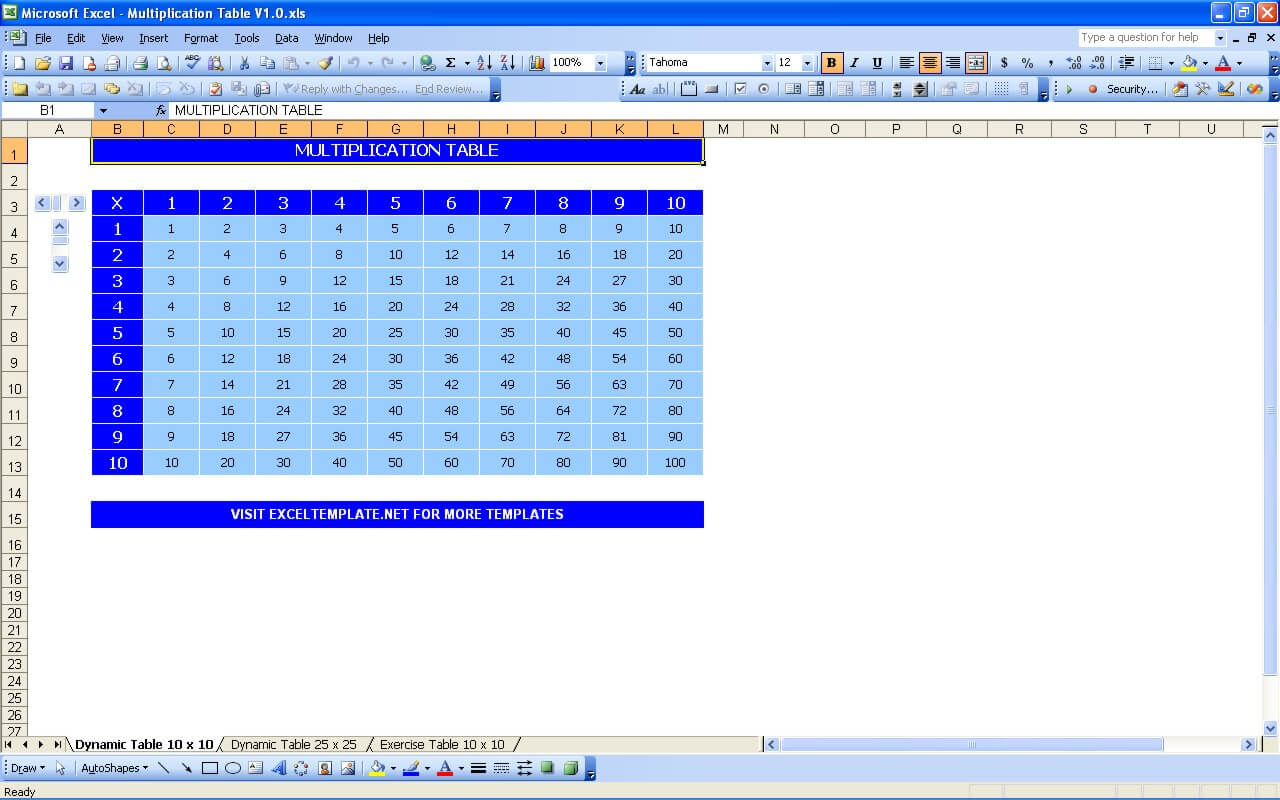Image resolution: width=1280 pixels, height=800 pixels.
Task: Expand the Draw menu
Action: click(x=28, y=768)
